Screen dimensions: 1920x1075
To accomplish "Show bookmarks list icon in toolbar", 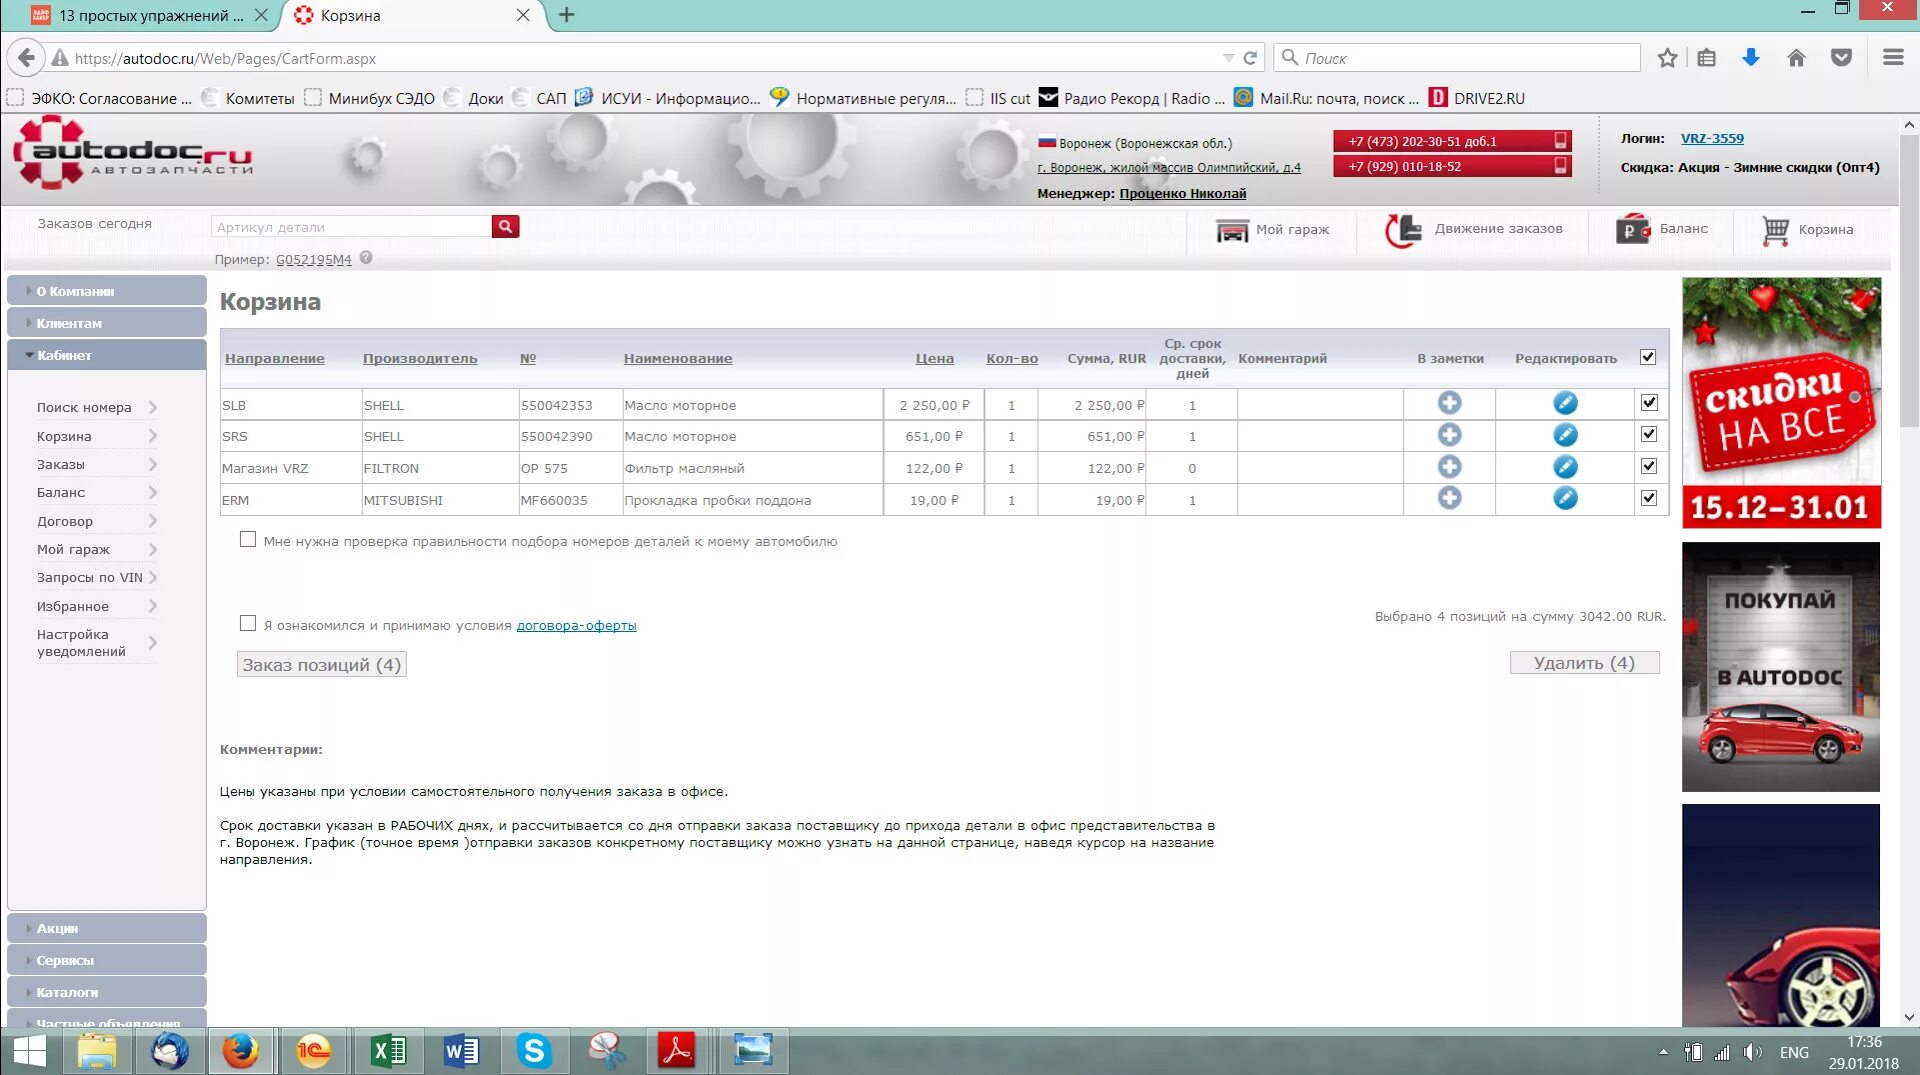I will point(1706,58).
